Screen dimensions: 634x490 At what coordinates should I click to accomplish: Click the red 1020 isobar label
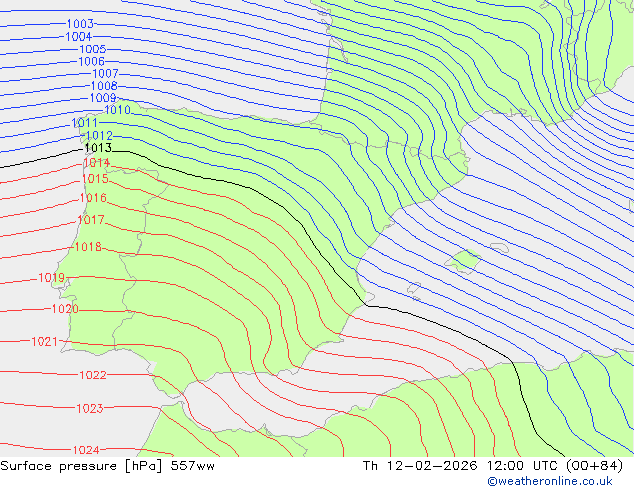[x=65, y=309]
